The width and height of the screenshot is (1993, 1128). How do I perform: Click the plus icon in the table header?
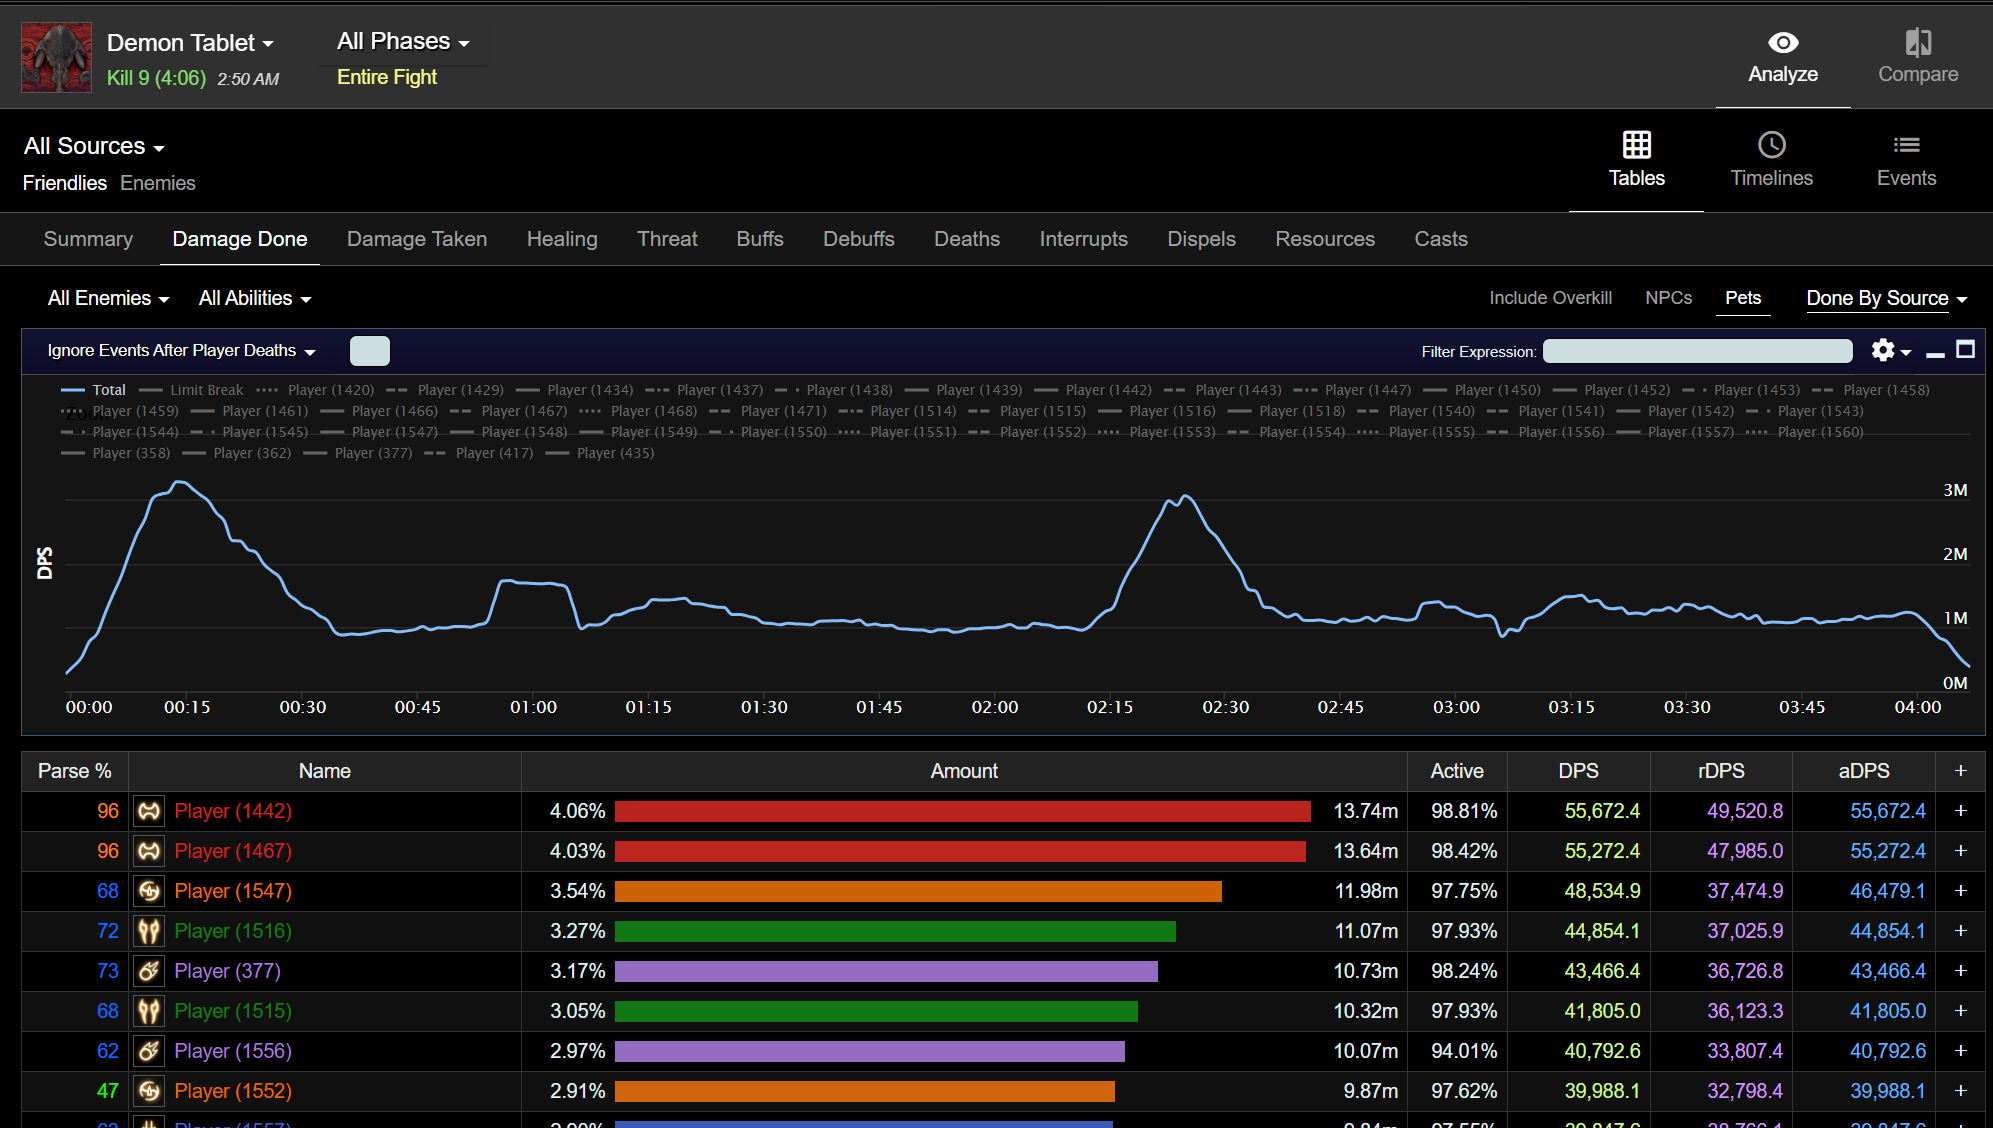[1960, 771]
